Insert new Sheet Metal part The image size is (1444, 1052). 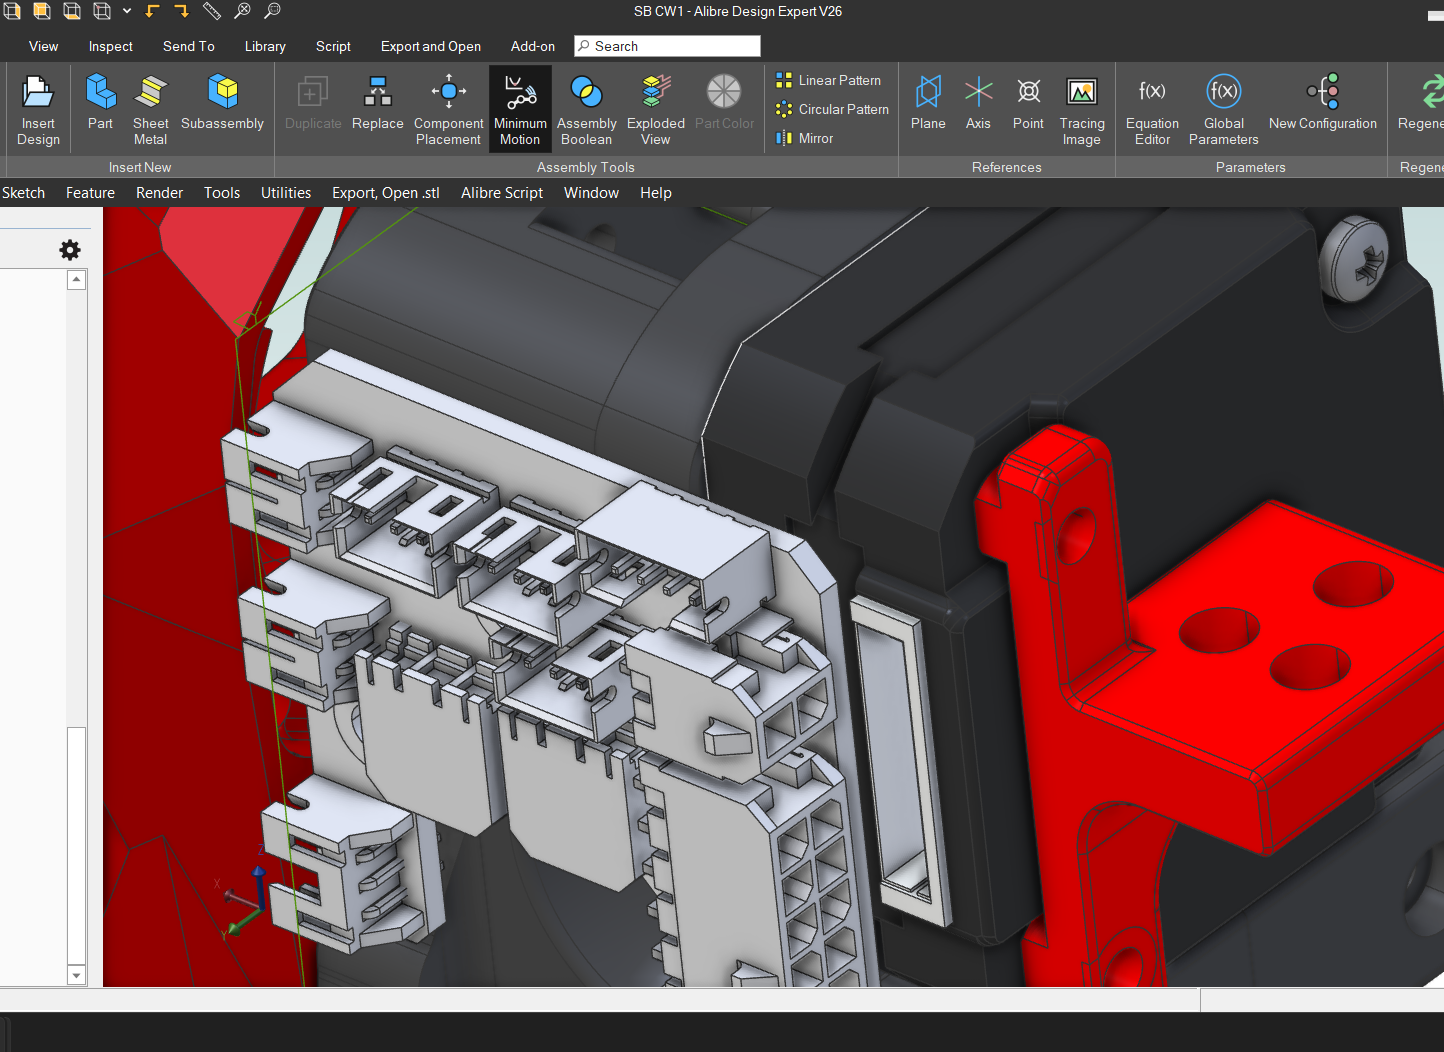pyautogui.click(x=150, y=110)
